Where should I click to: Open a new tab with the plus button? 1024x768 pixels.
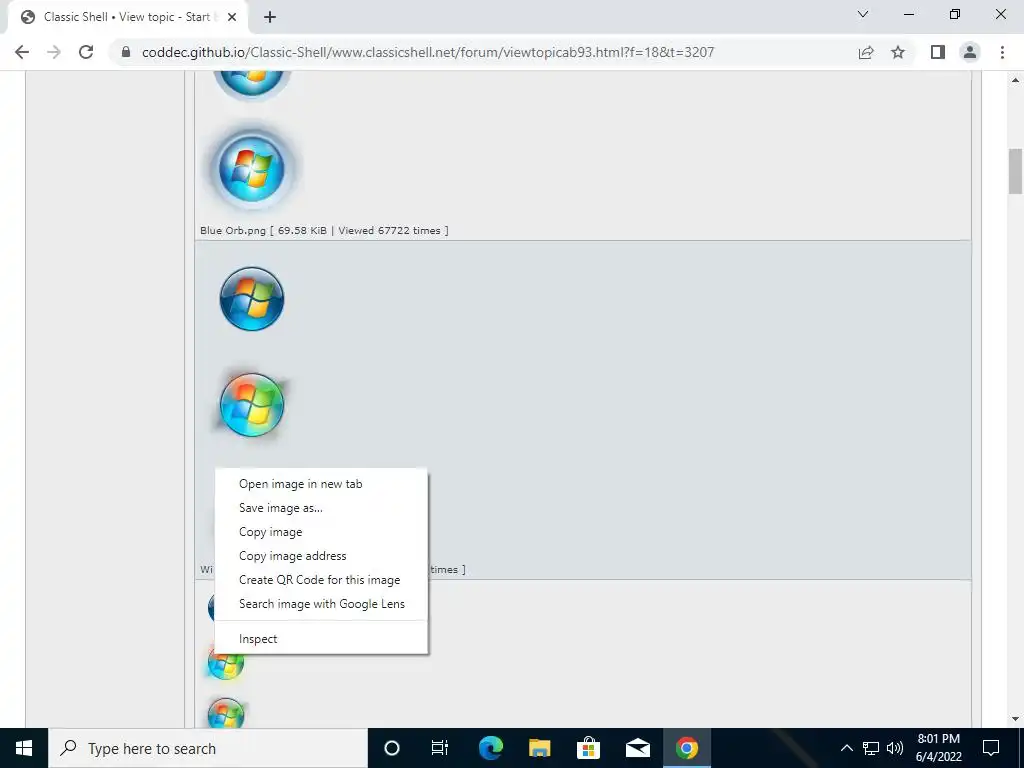pos(270,17)
